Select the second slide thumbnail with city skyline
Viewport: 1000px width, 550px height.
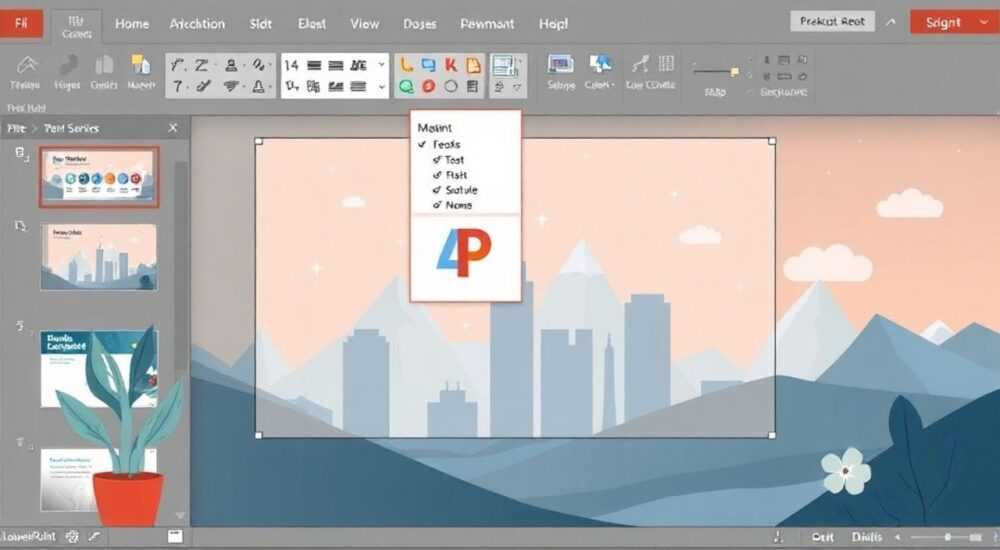pos(99,257)
